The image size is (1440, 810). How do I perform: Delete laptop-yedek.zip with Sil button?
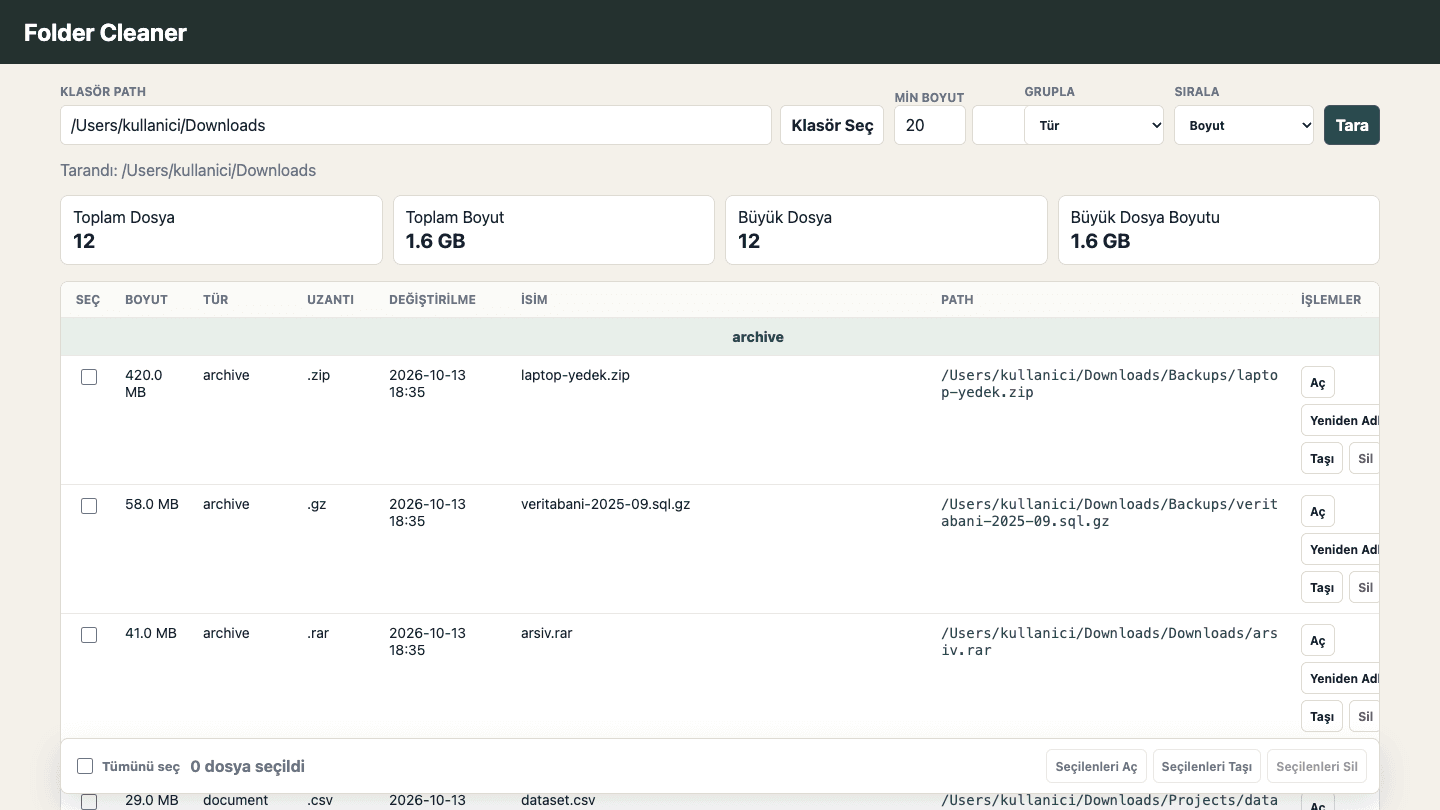click(x=1365, y=459)
